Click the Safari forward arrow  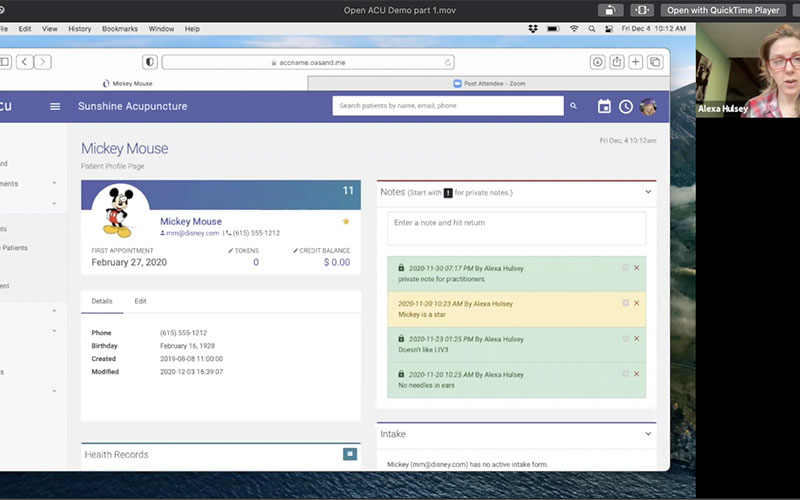pos(43,62)
